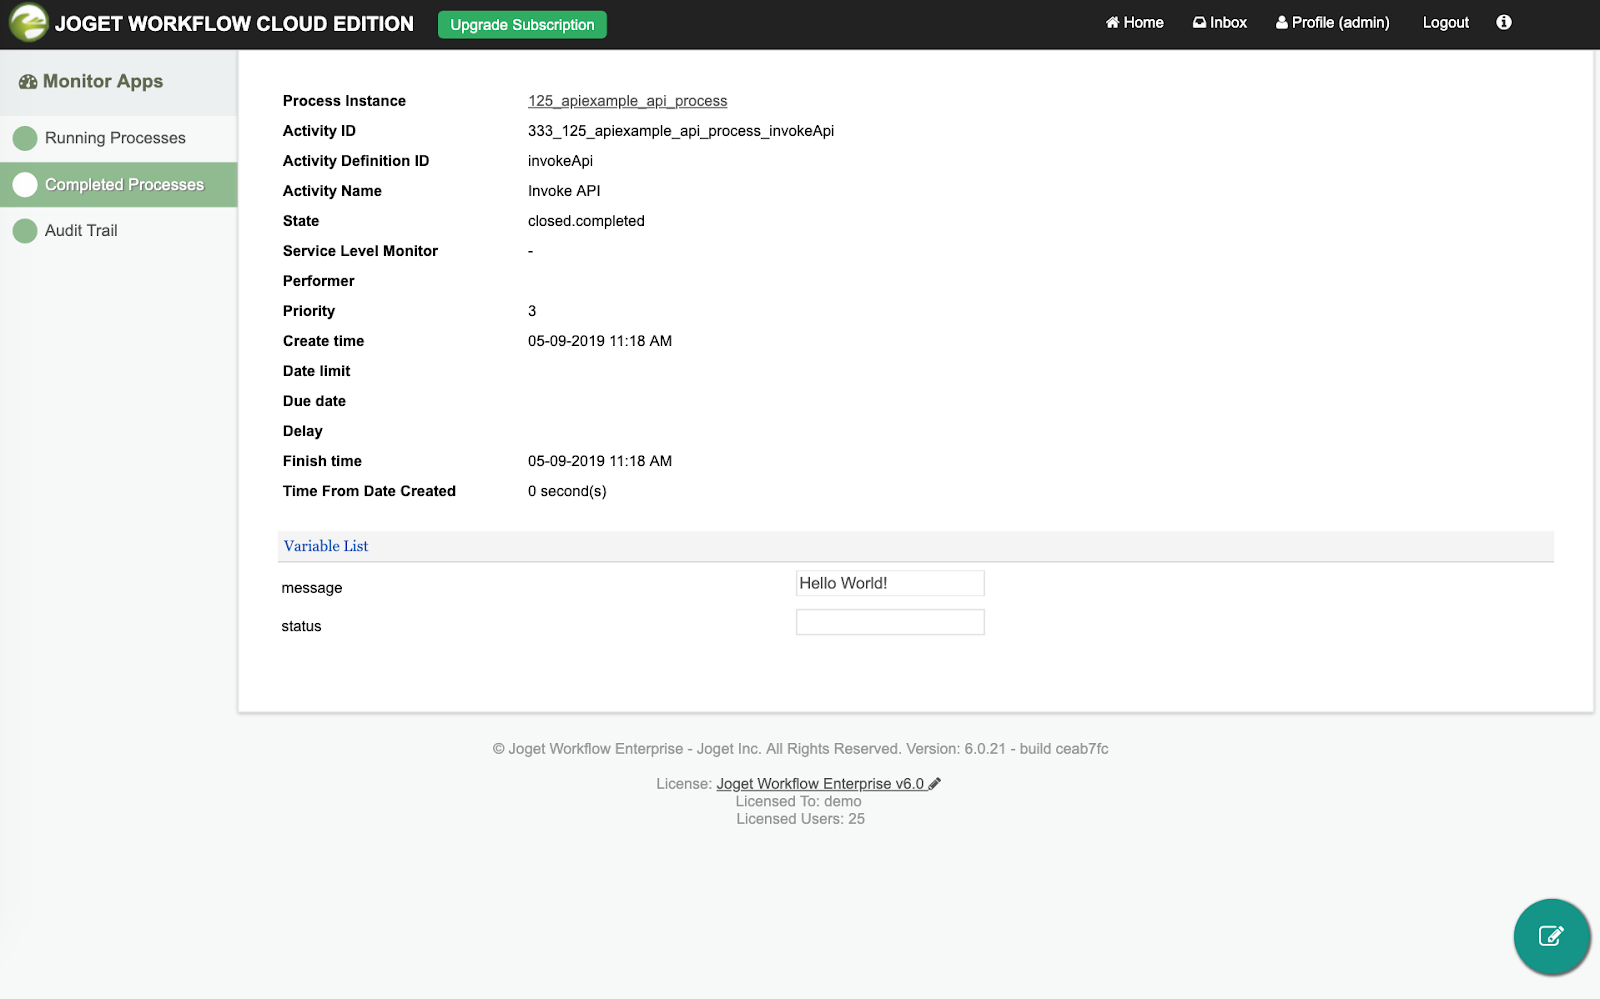
Task: Click the Priority value 3
Action: tap(532, 311)
